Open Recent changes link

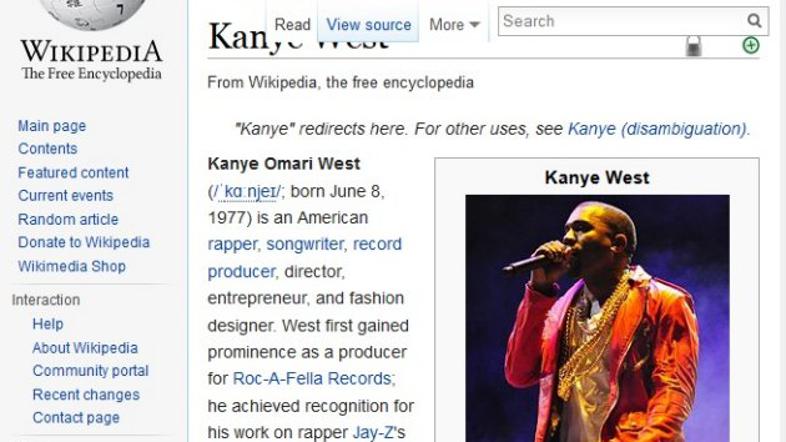pyautogui.click(x=86, y=394)
